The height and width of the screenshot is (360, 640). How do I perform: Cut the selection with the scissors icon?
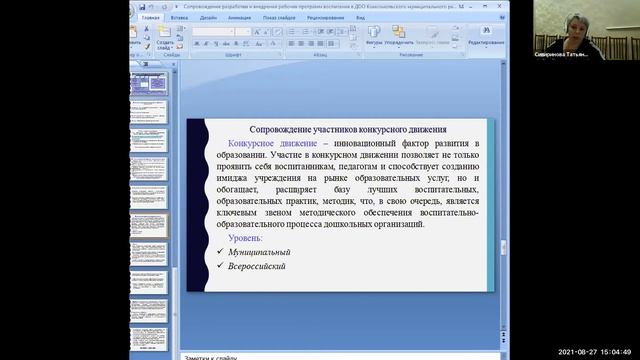click(147, 29)
